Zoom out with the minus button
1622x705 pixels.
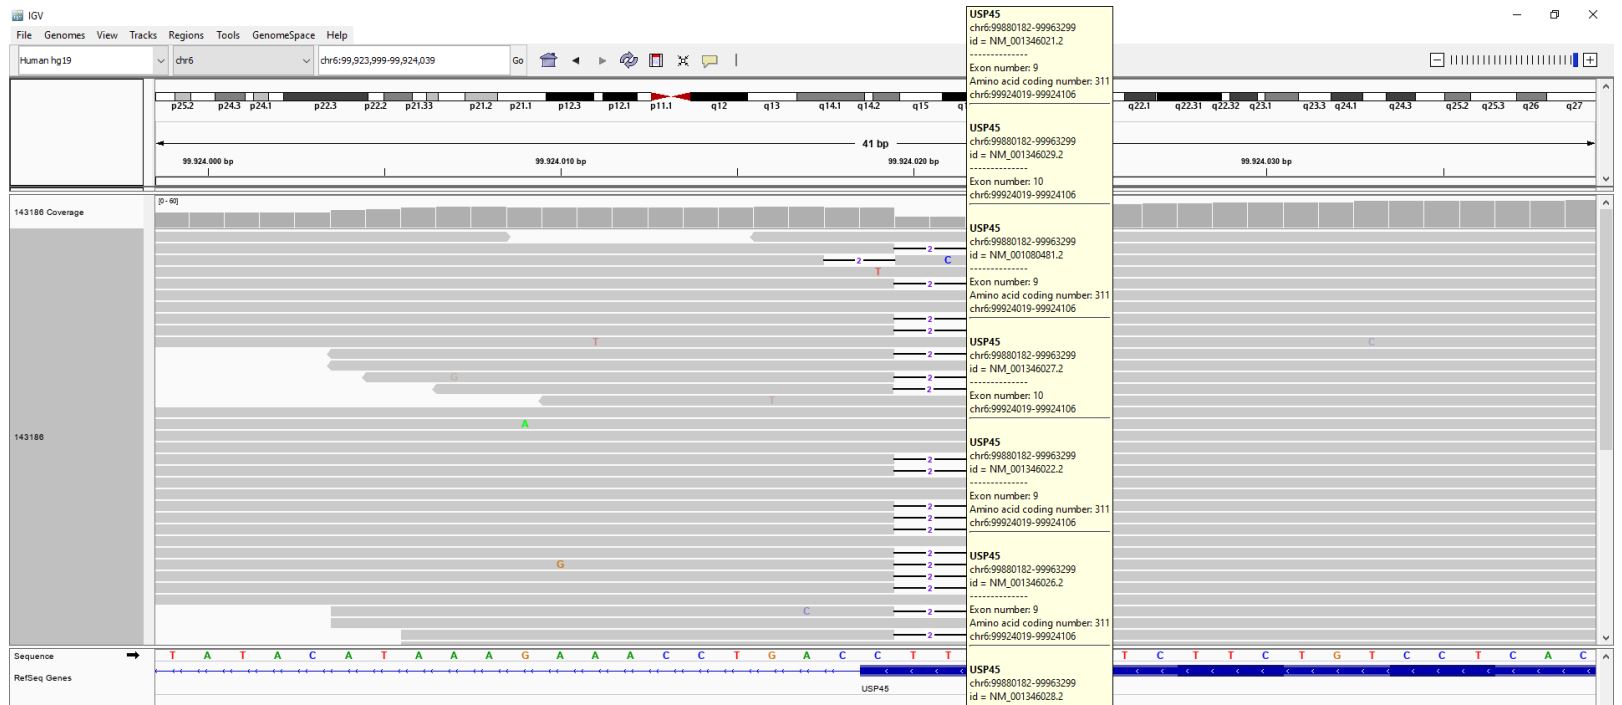coord(1437,60)
